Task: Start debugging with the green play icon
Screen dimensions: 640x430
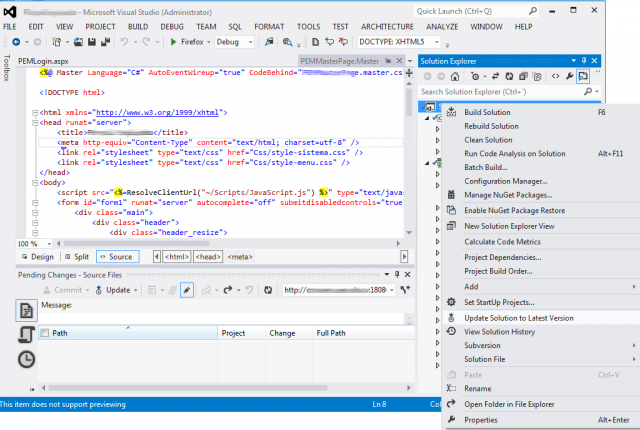Action: point(173,42)
